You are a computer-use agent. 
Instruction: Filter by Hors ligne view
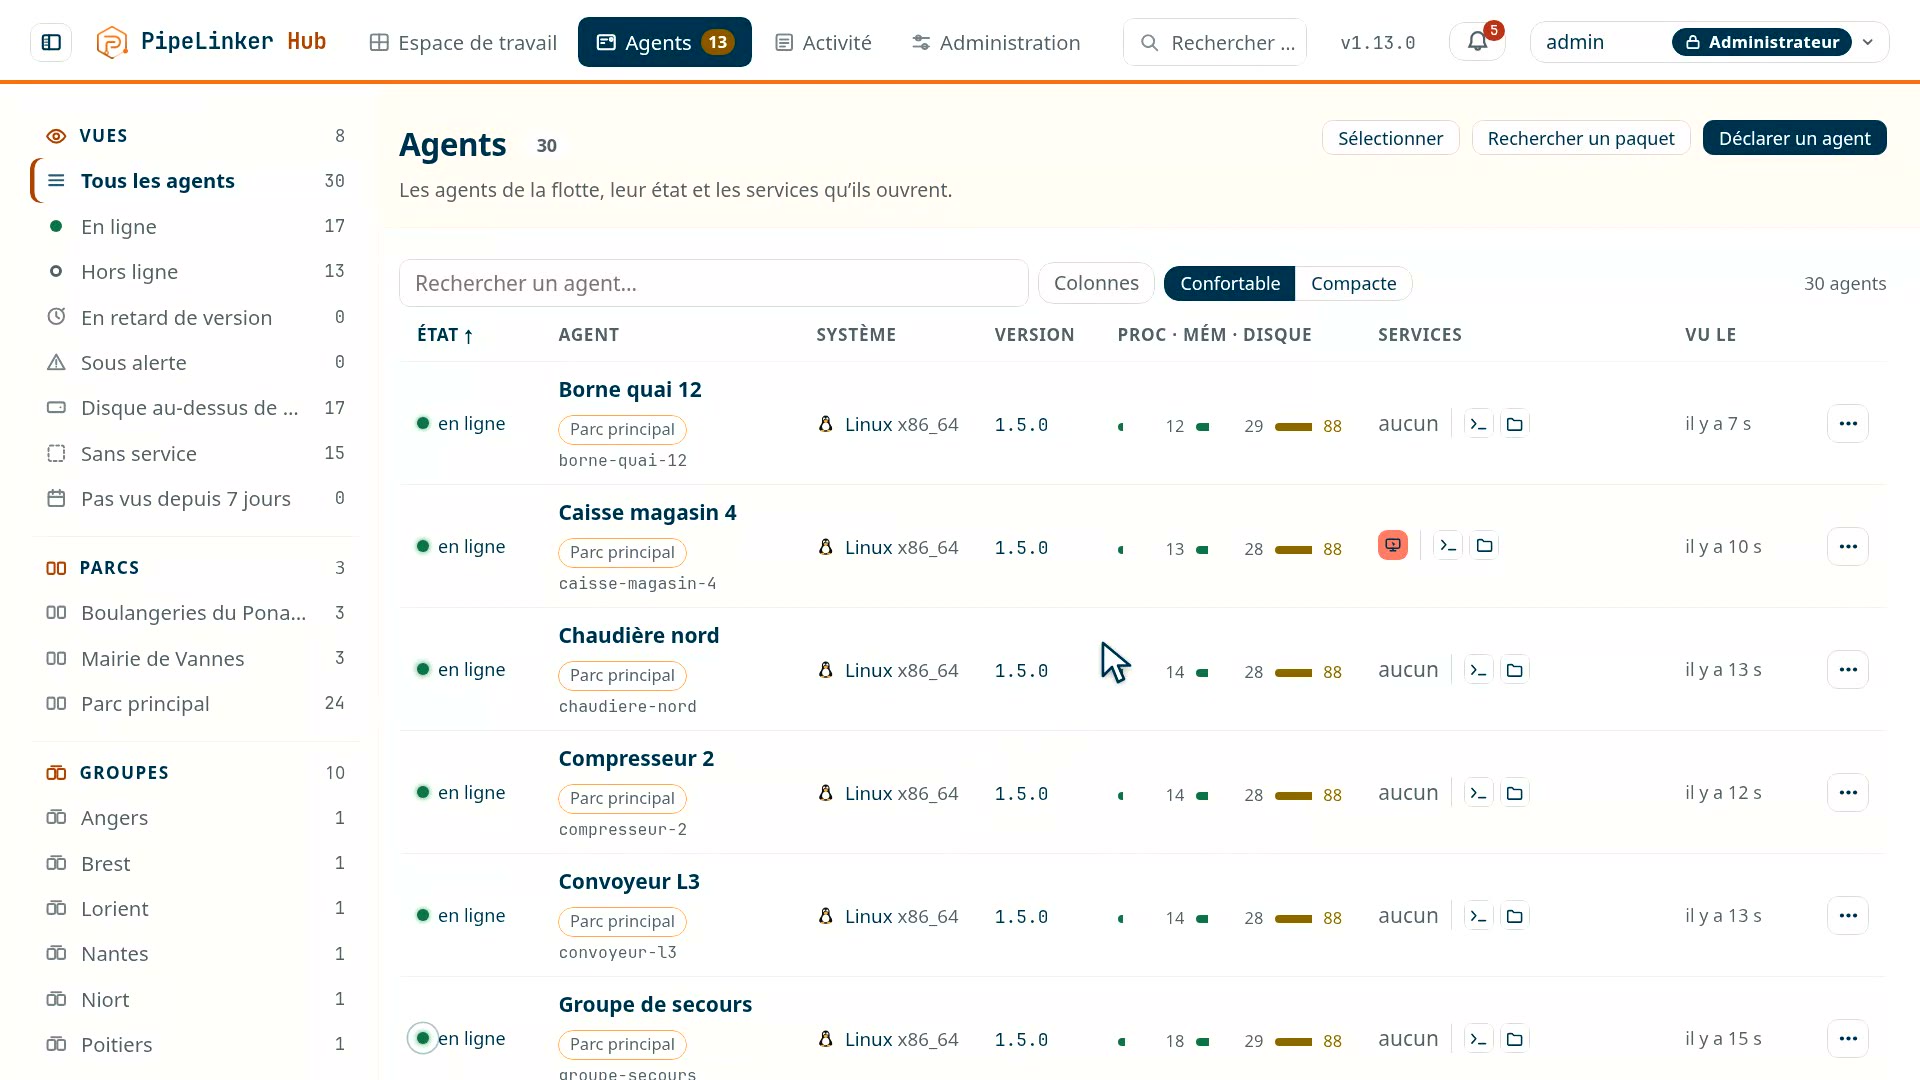click(195, 272)
